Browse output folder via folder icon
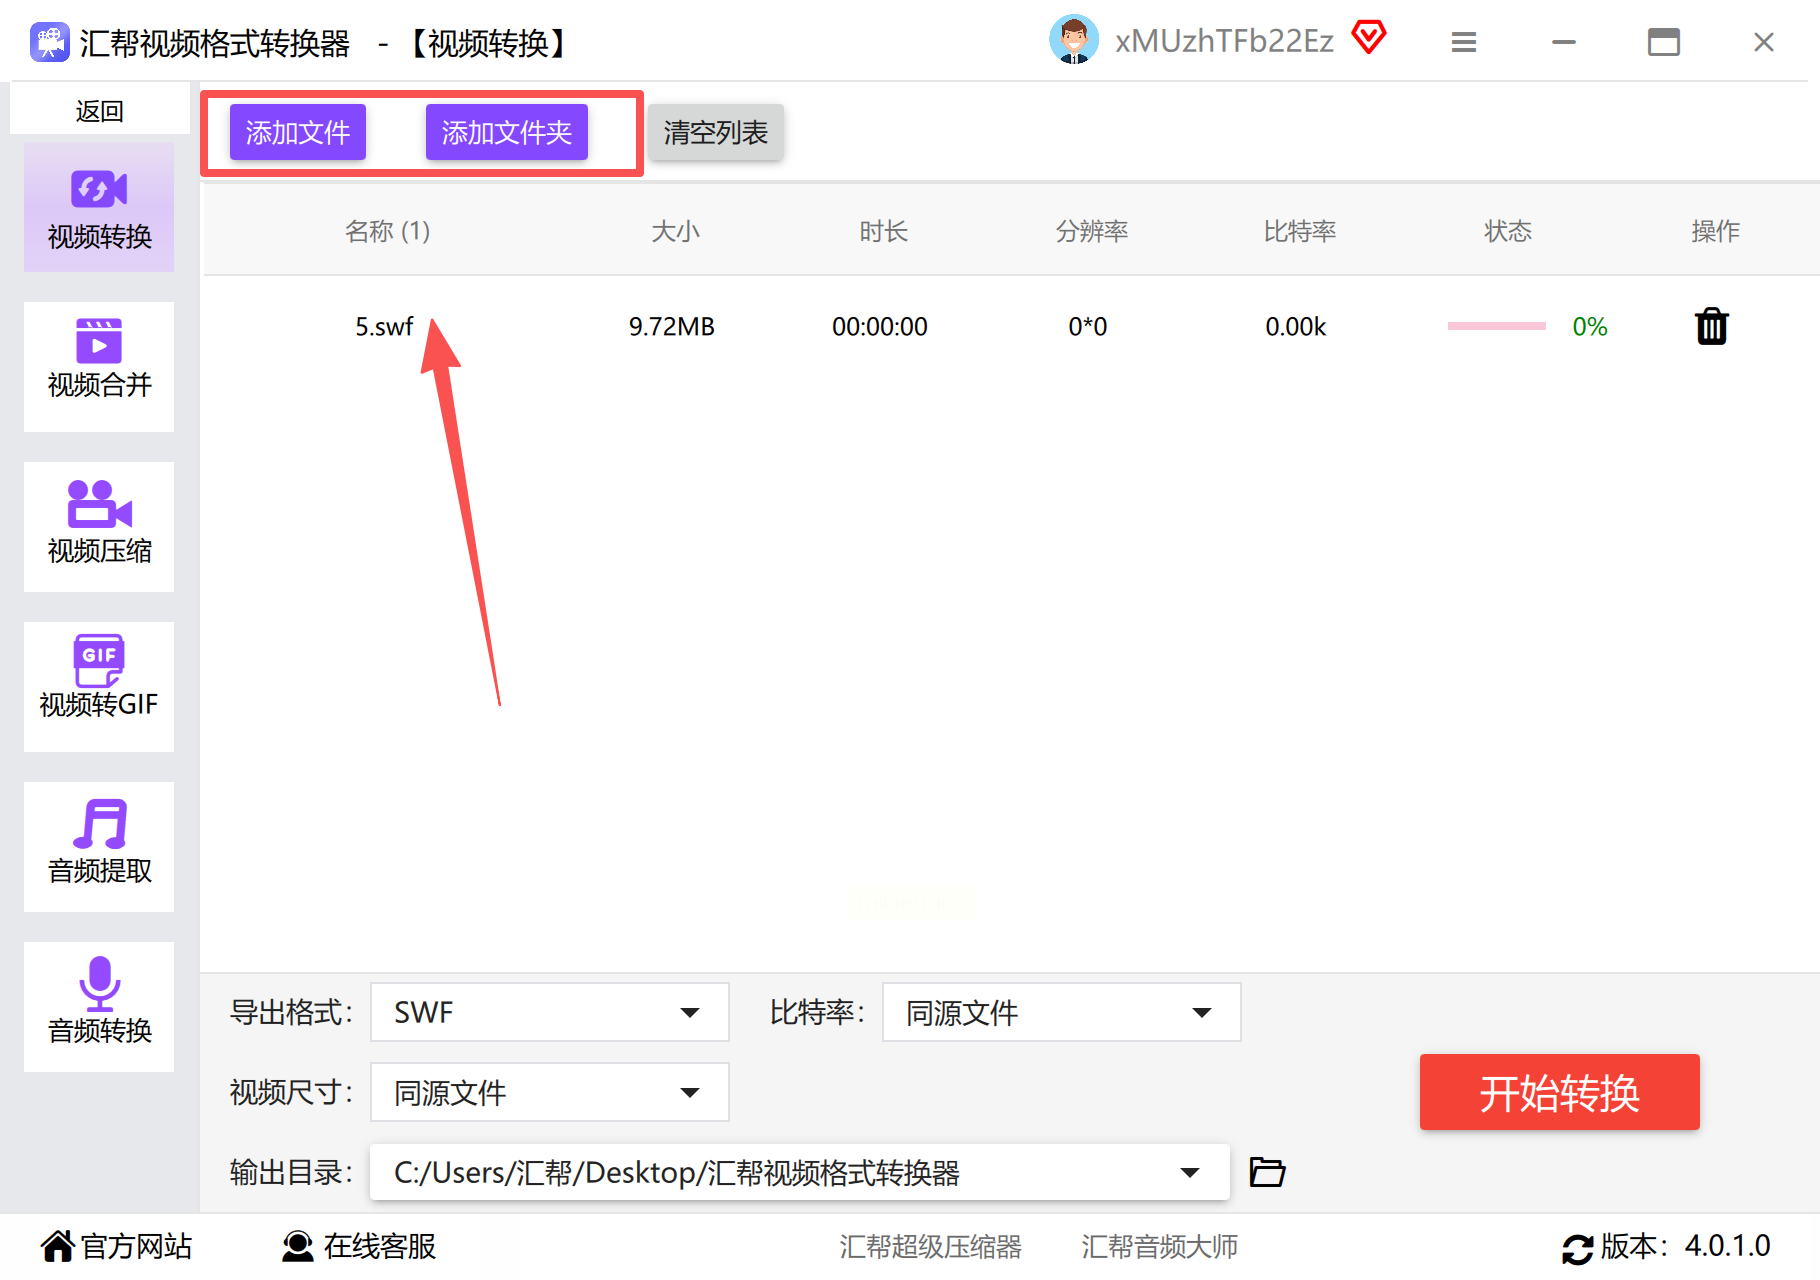 pyautogui.click(x=1267, y=1171)
